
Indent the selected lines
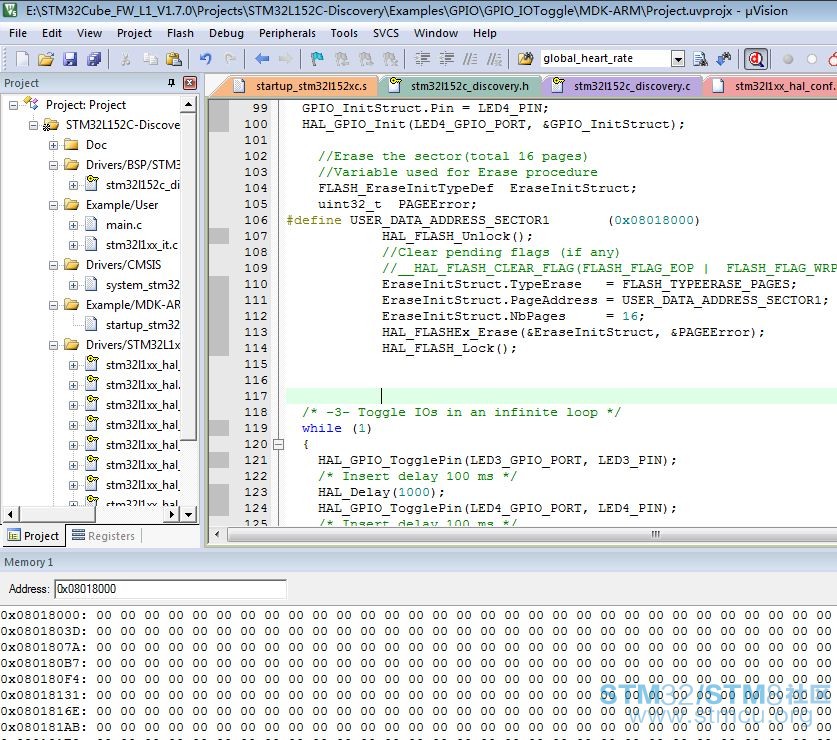[x=422, y=59]
